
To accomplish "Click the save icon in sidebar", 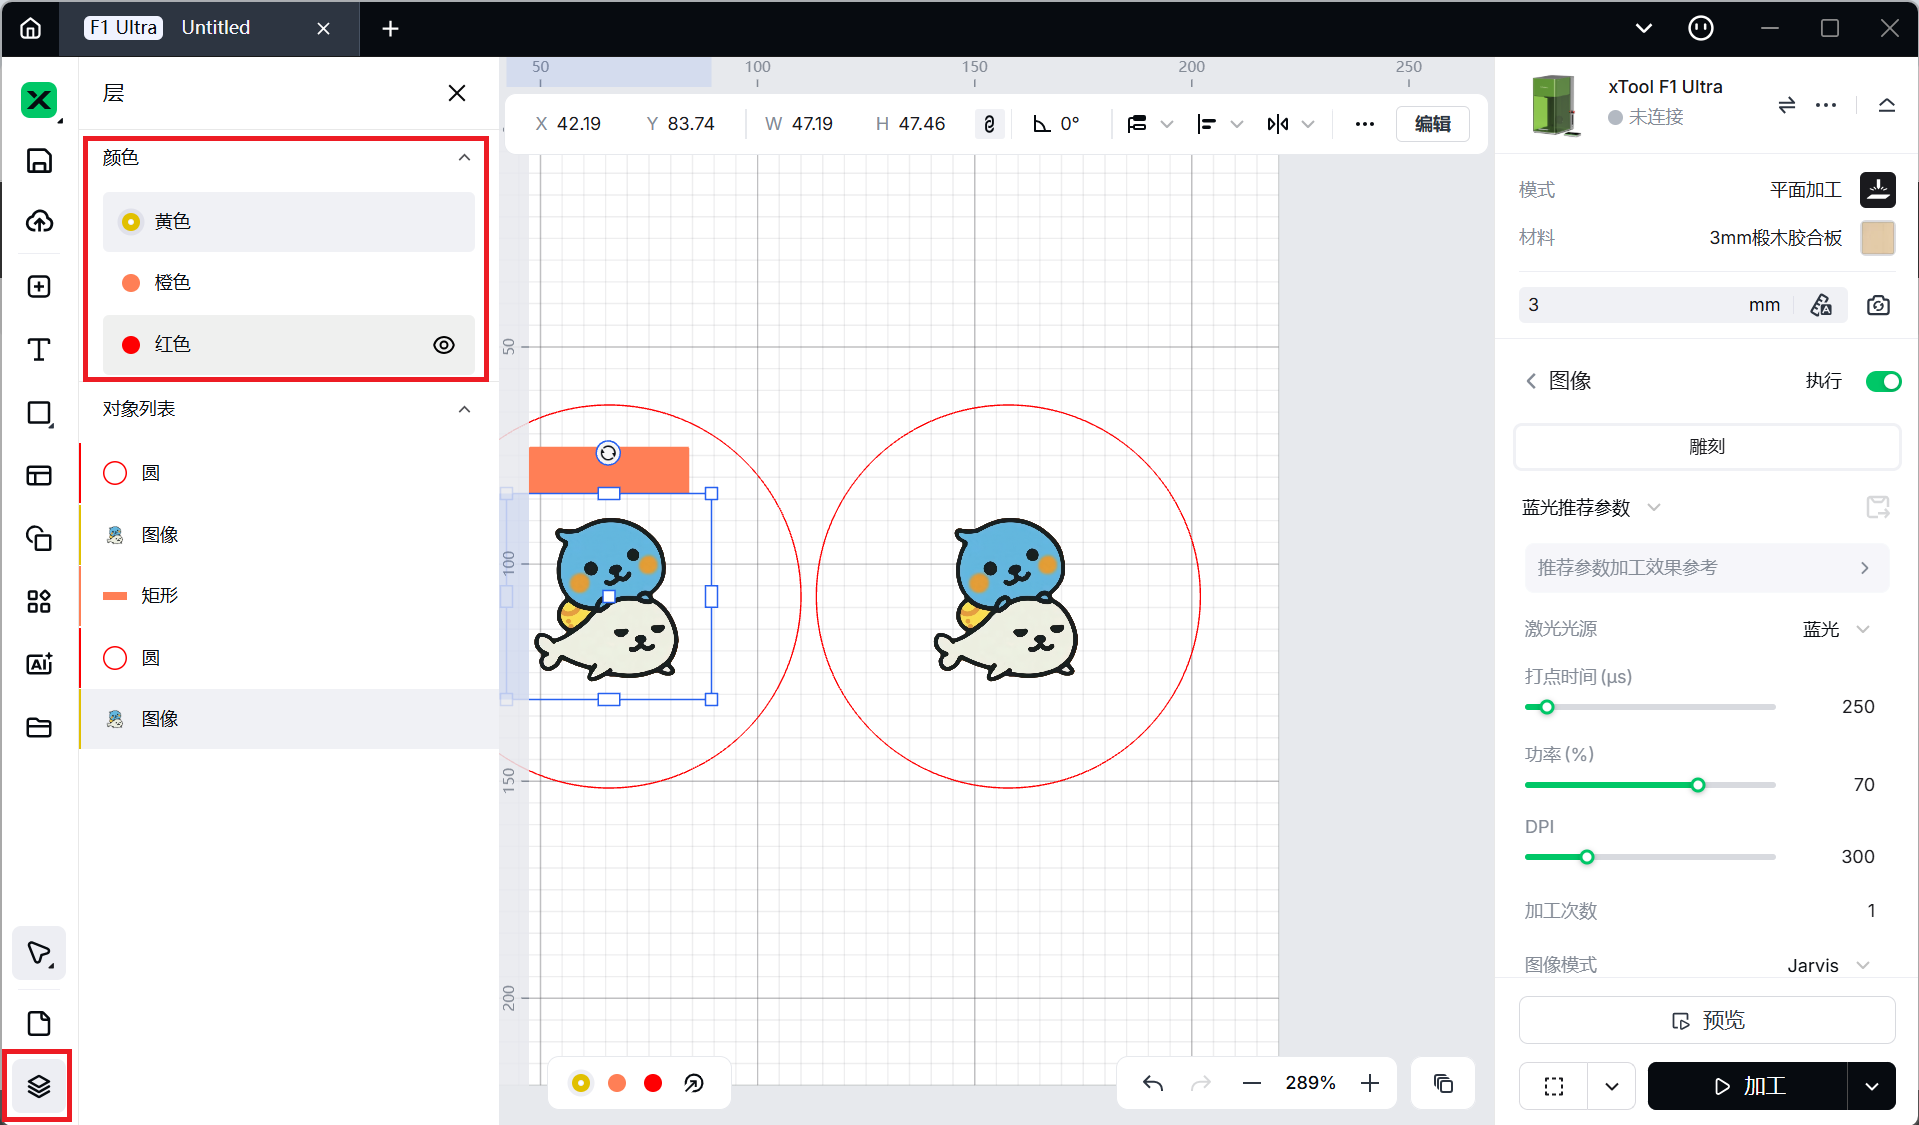I will coord(39,160).
